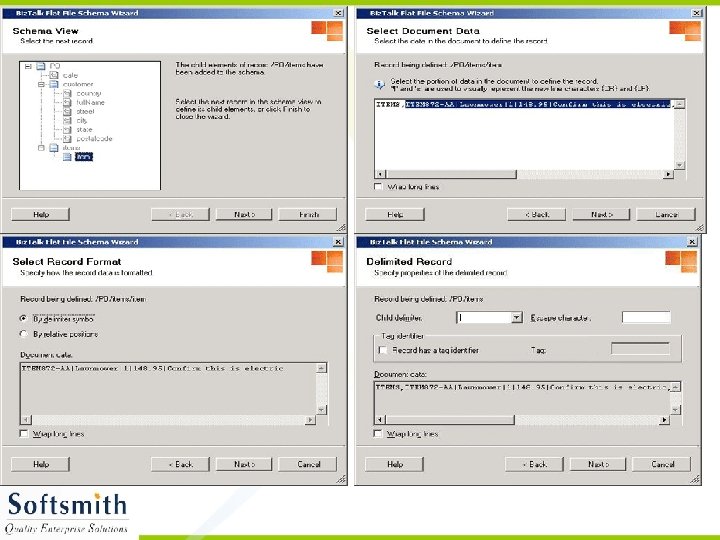
Task: Check Record has a tag identifier
Action: [382, 350]
